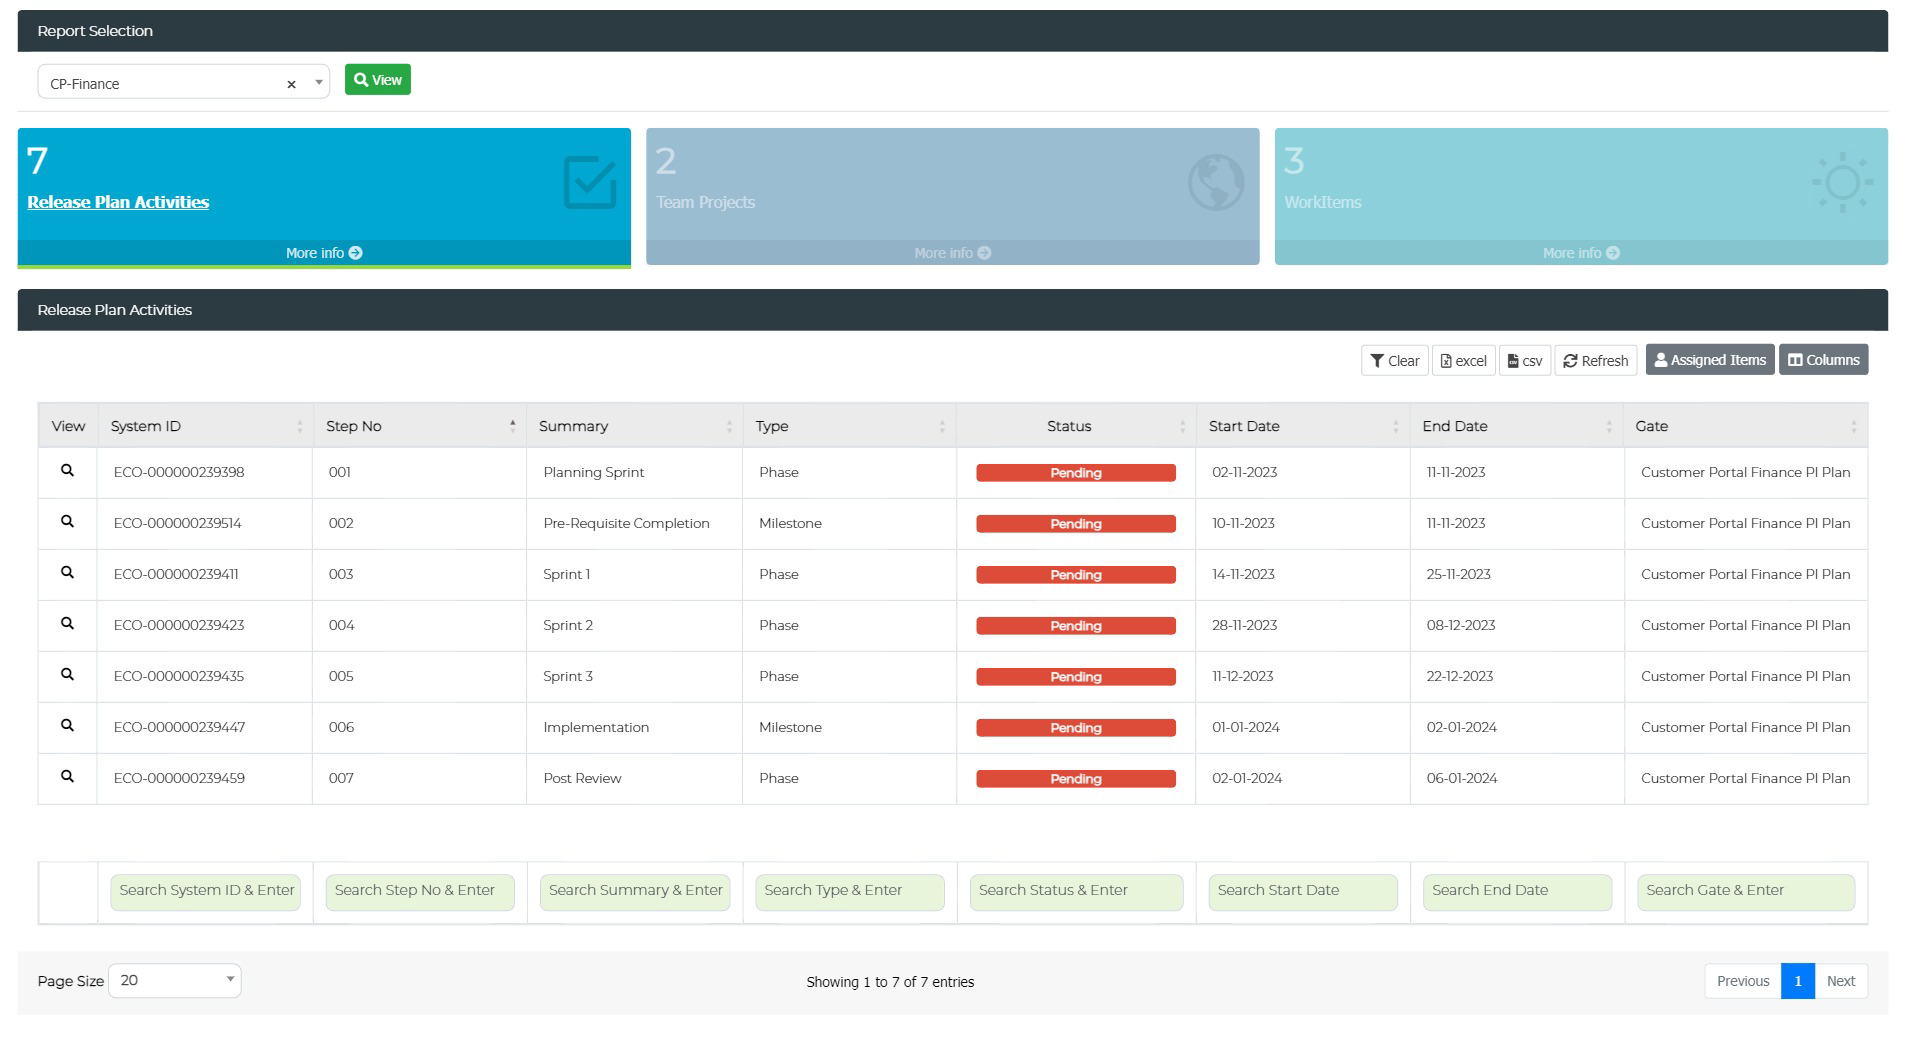The image size is (1906, 1040).
Task: Refresh the activities table
Action: 1596,361
